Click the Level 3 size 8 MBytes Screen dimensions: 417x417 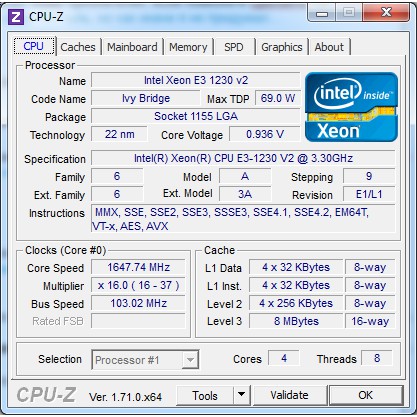coord(296,321)
